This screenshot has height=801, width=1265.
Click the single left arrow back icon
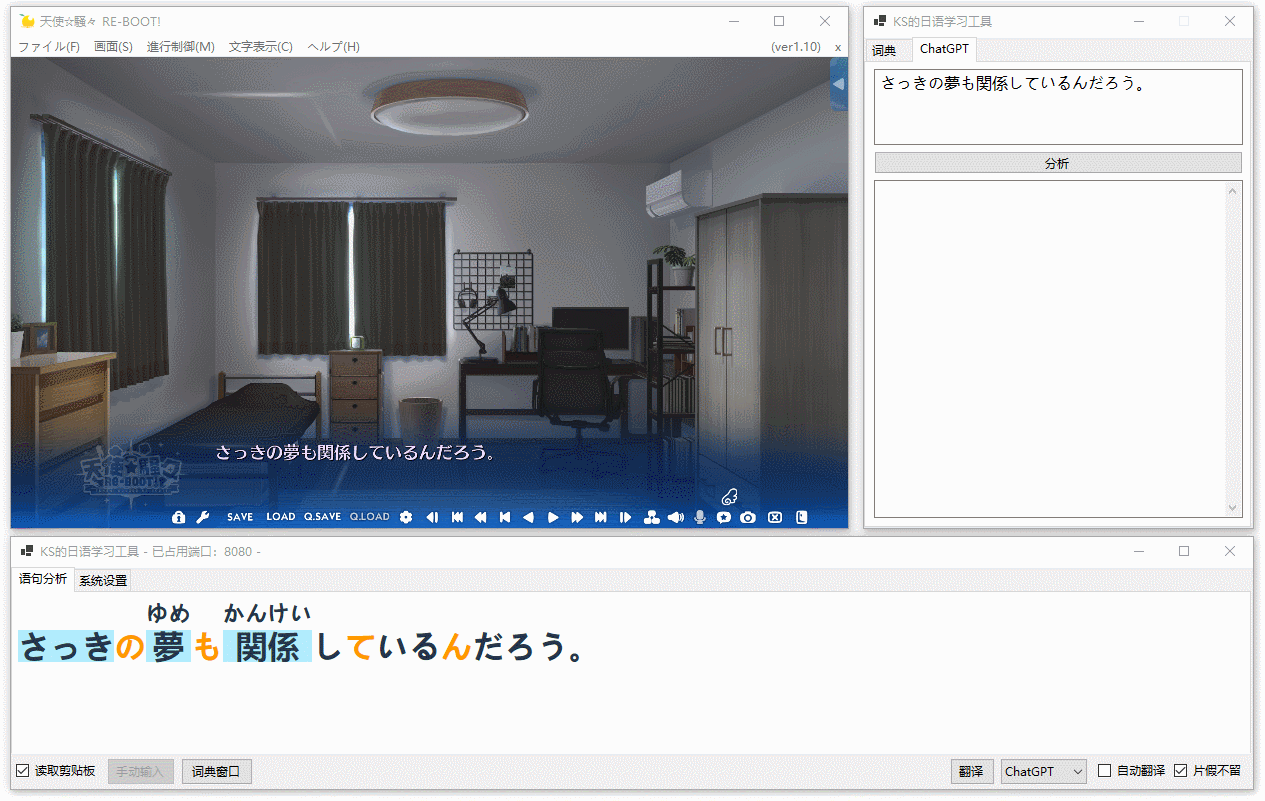[529, 517]
